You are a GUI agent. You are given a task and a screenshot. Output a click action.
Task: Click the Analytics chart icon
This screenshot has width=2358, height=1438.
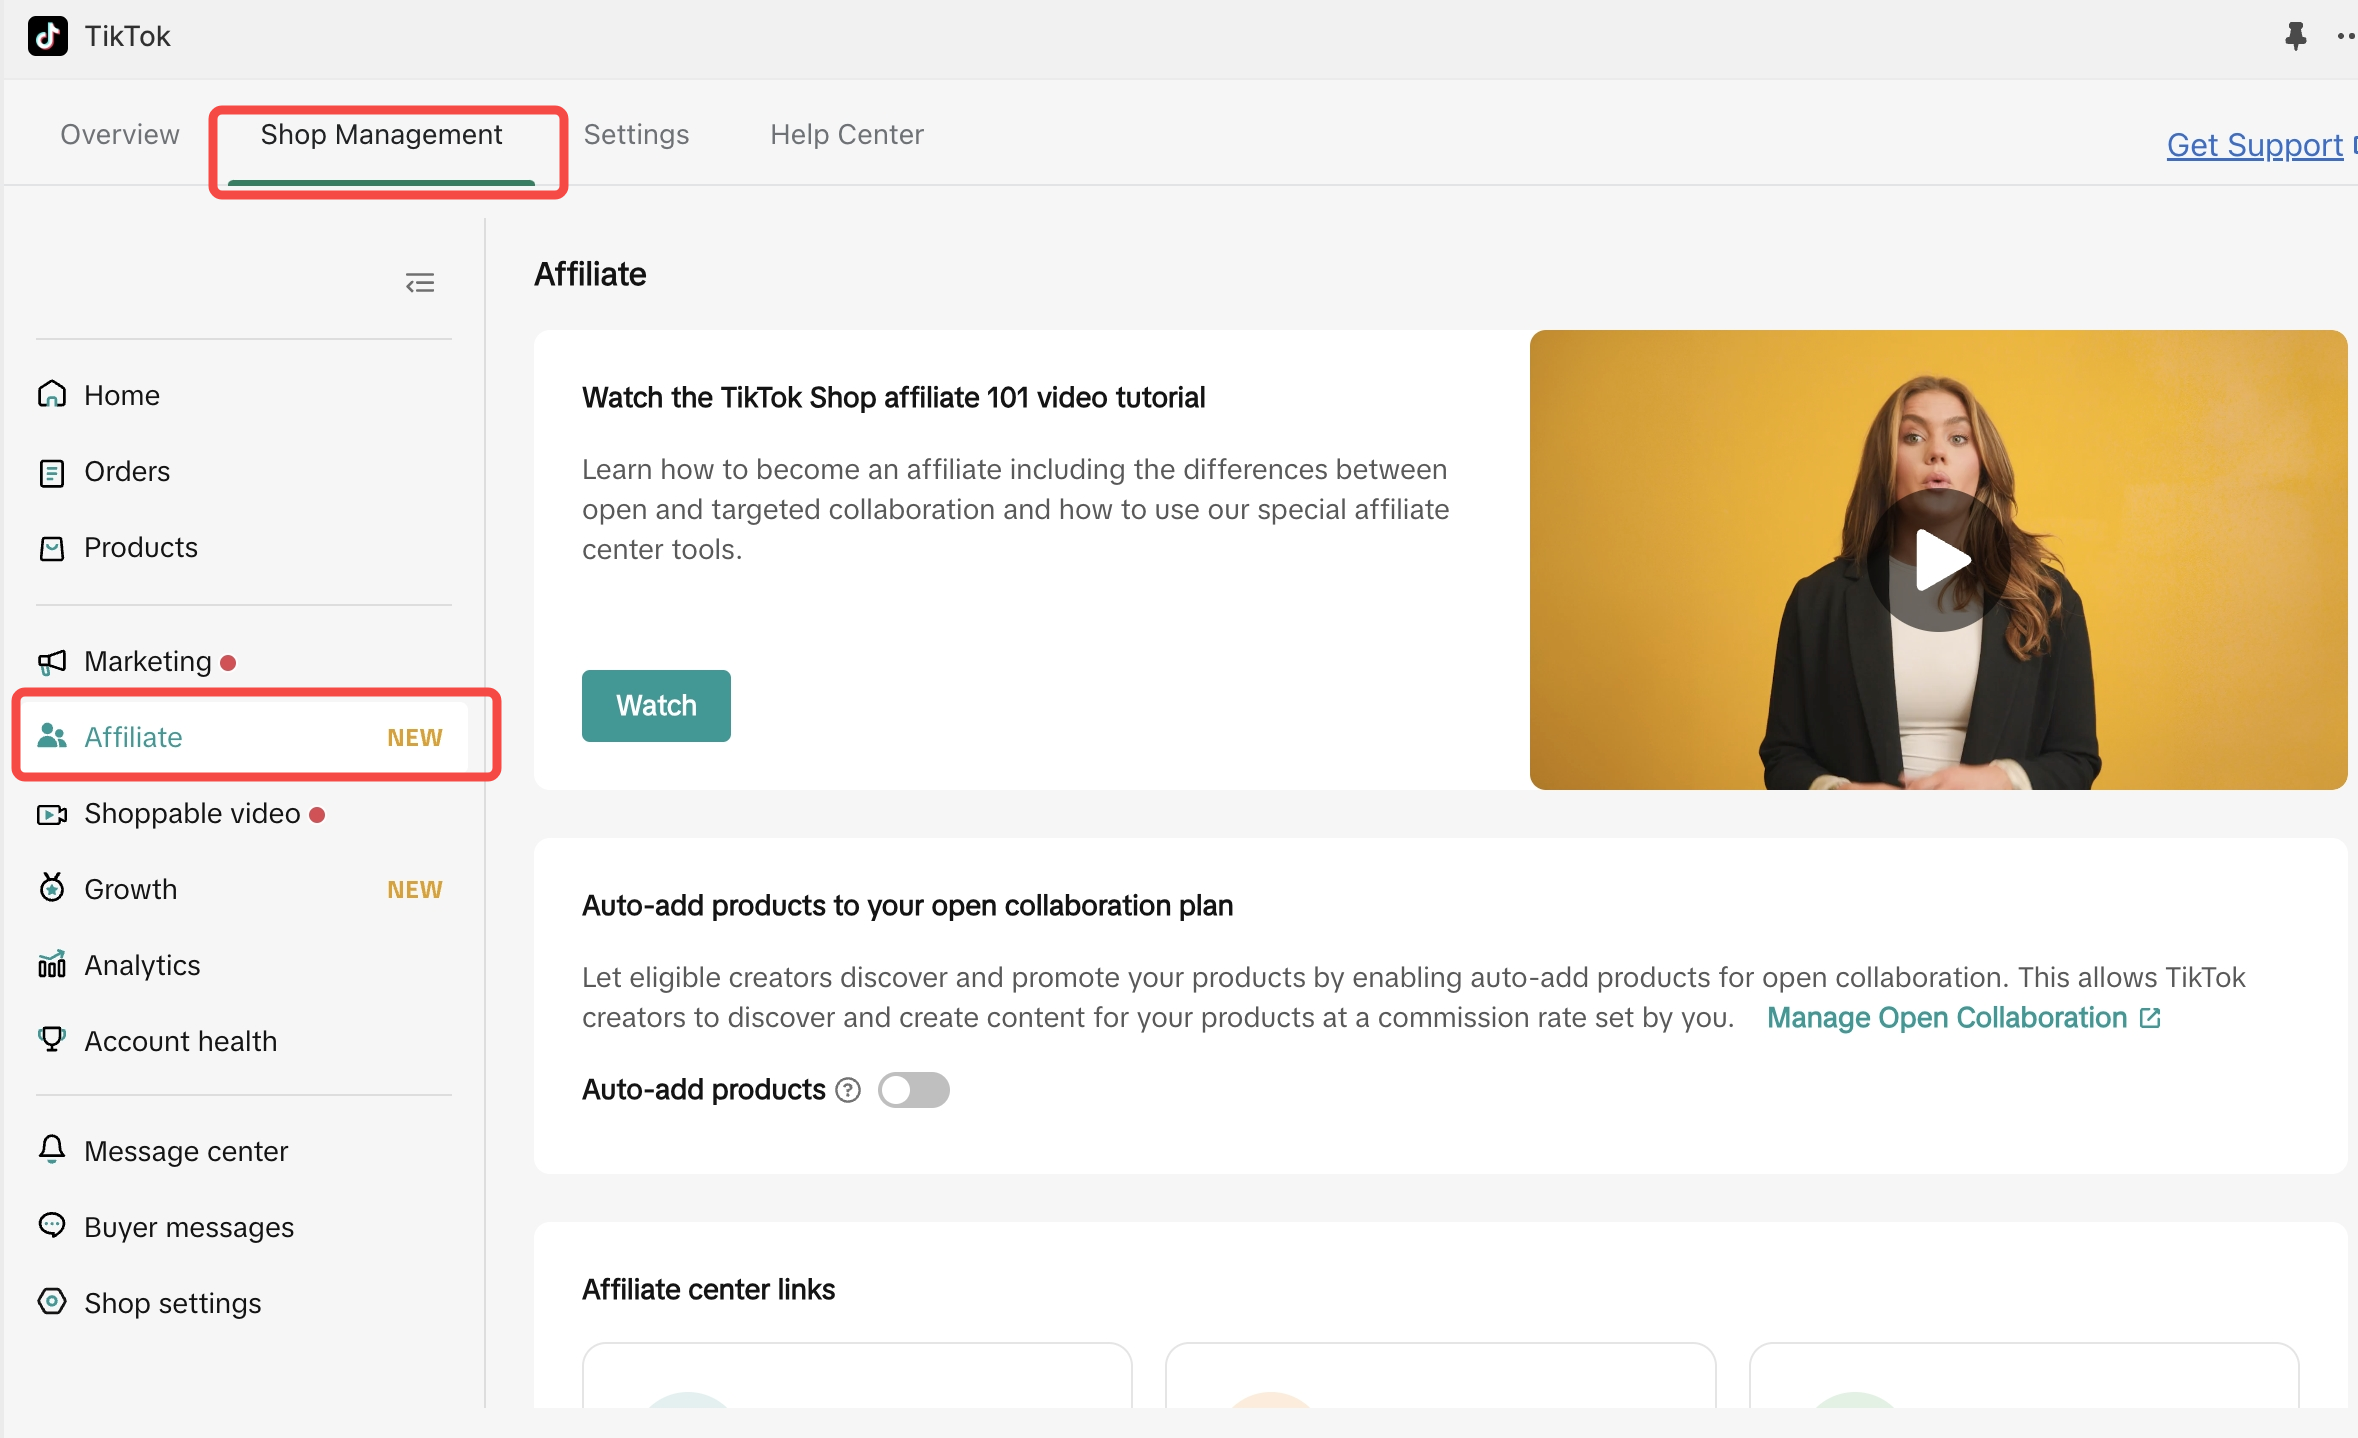(52, 965)
